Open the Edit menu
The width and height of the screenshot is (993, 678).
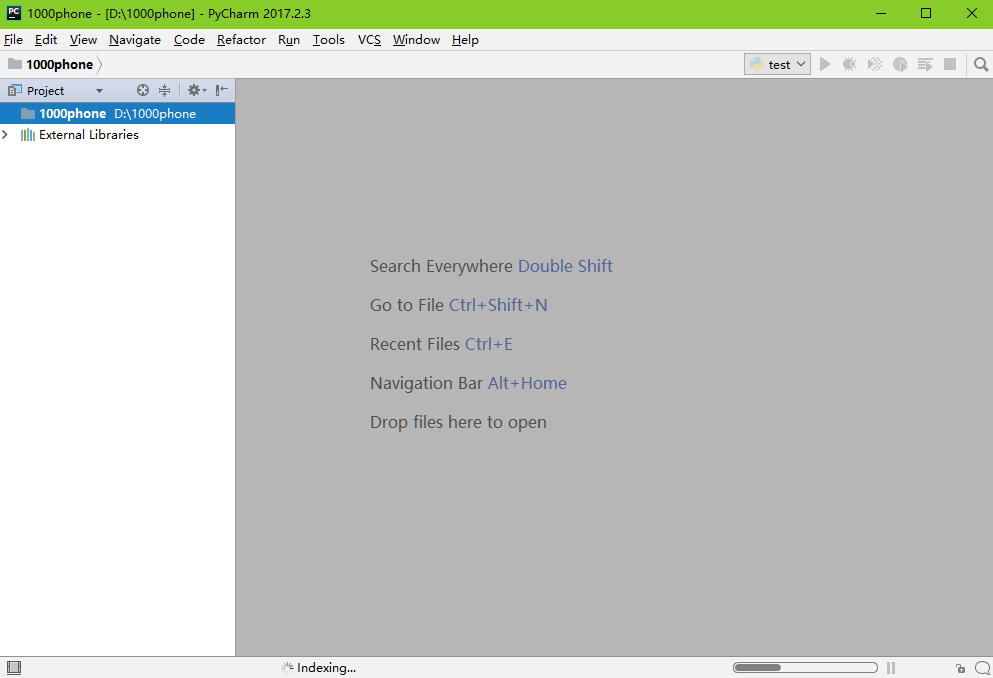pos(46,39)
